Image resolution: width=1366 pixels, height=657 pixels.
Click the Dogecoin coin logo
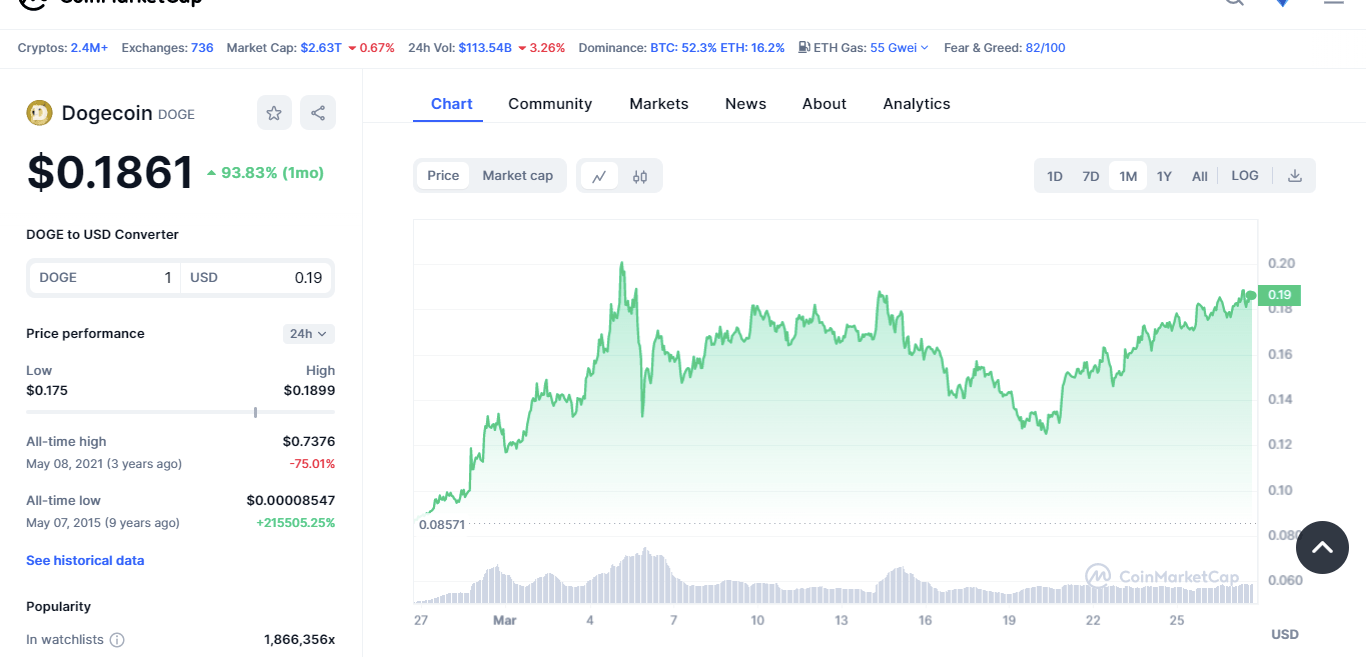[39, 113]
